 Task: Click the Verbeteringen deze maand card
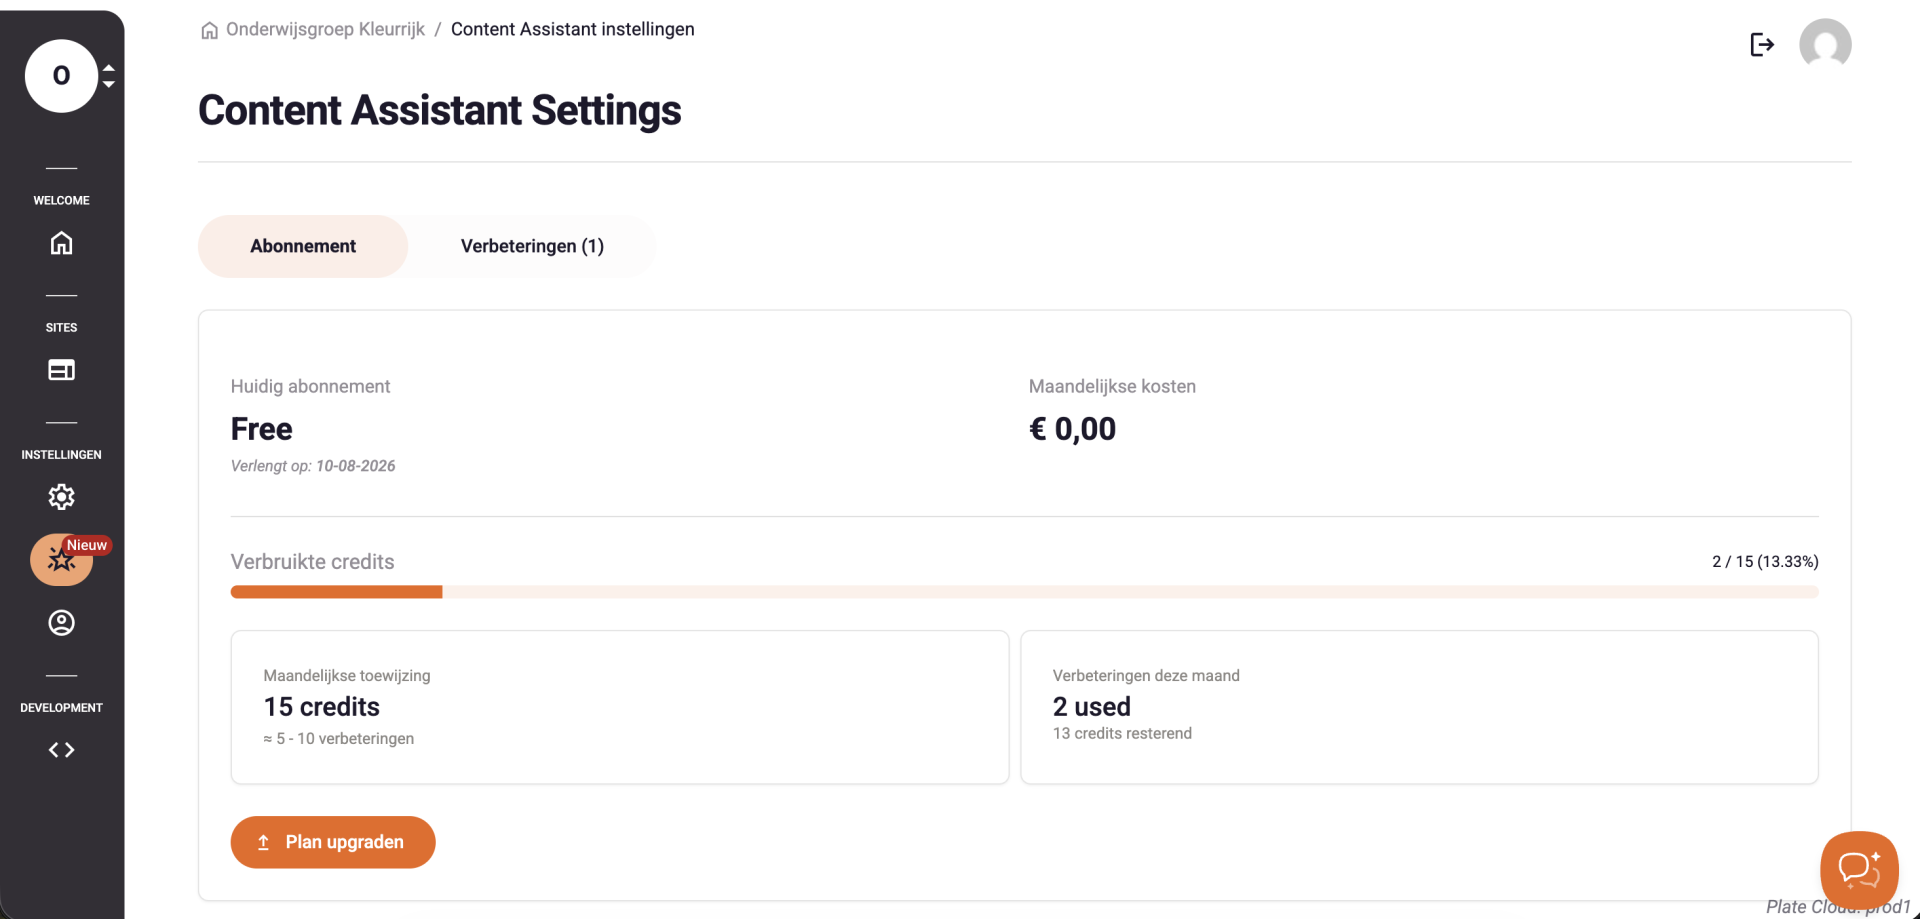coord(1419,707)
